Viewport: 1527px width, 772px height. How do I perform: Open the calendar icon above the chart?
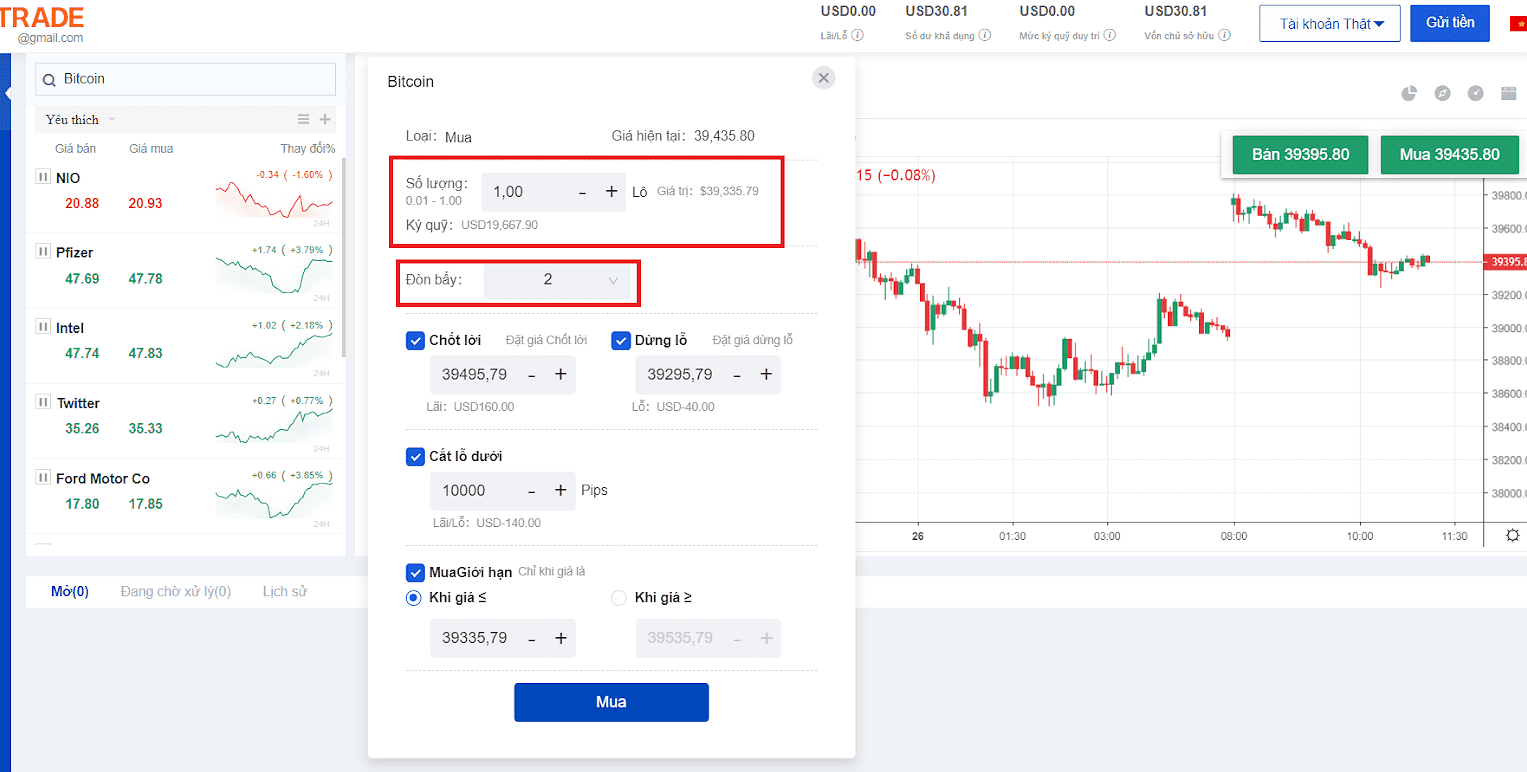coord(1510,93)
